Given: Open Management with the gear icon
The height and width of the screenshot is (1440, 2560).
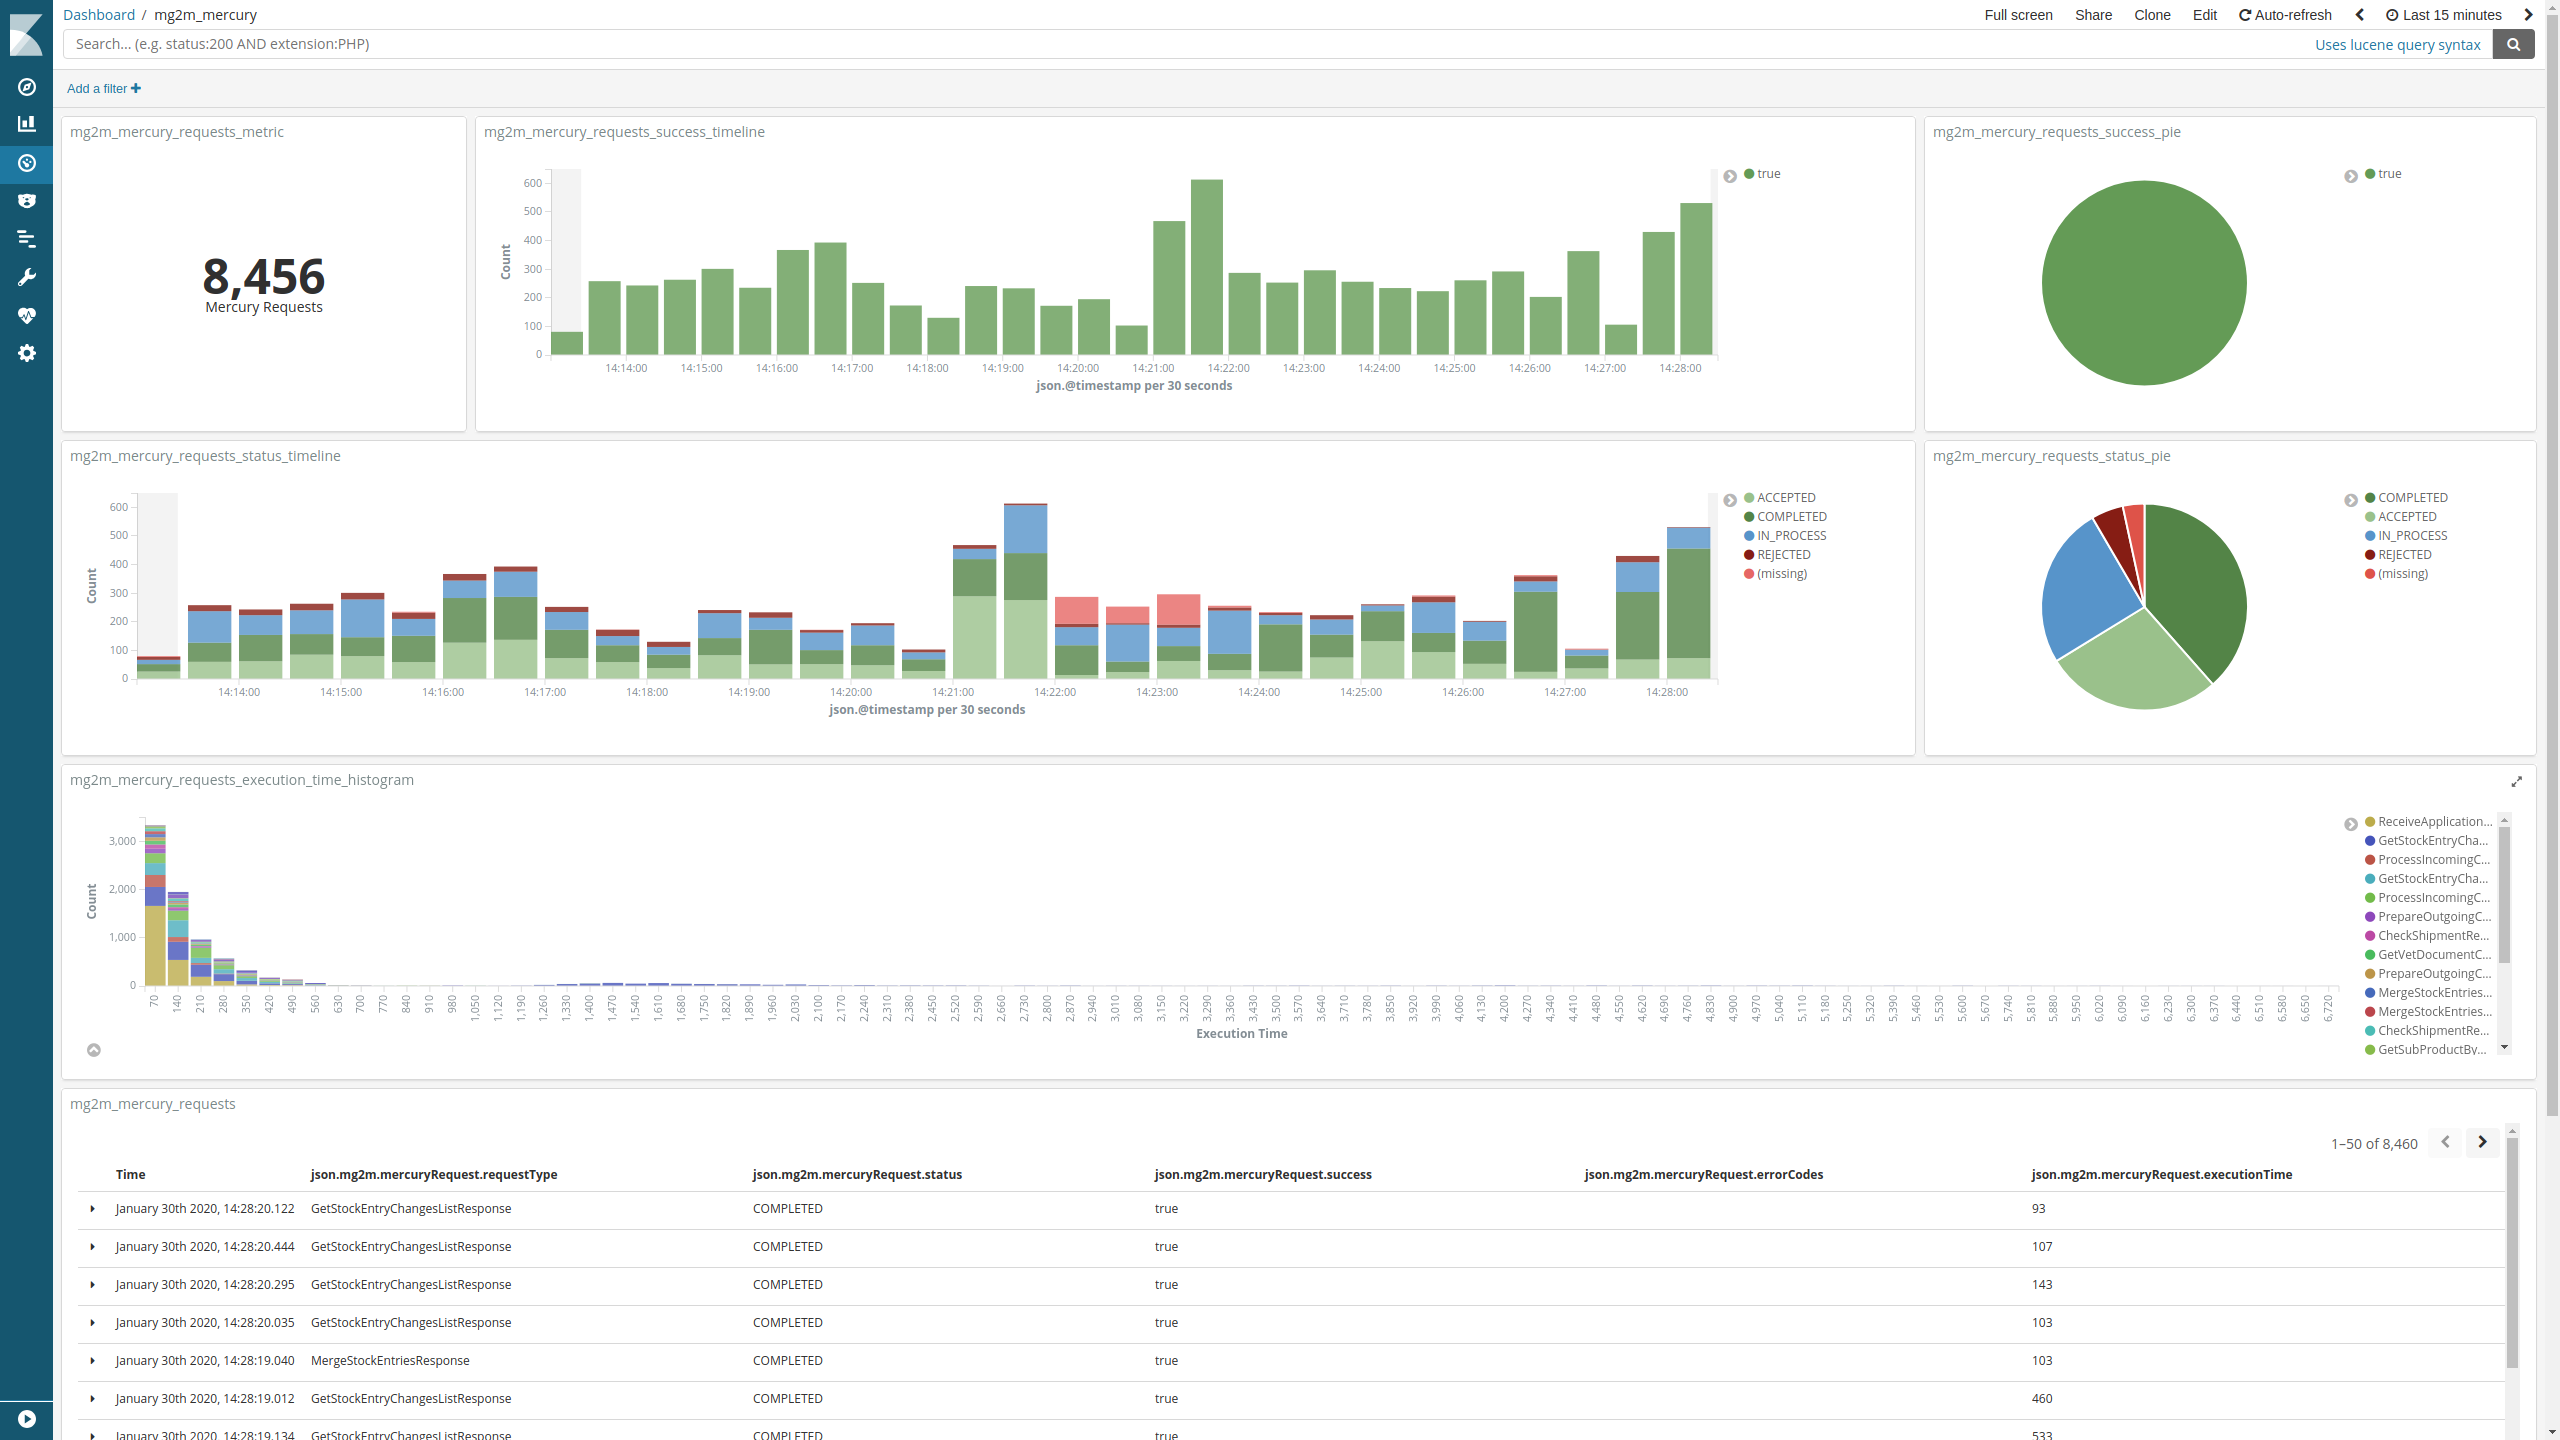Looking at the screenshot, I should 27,353.
